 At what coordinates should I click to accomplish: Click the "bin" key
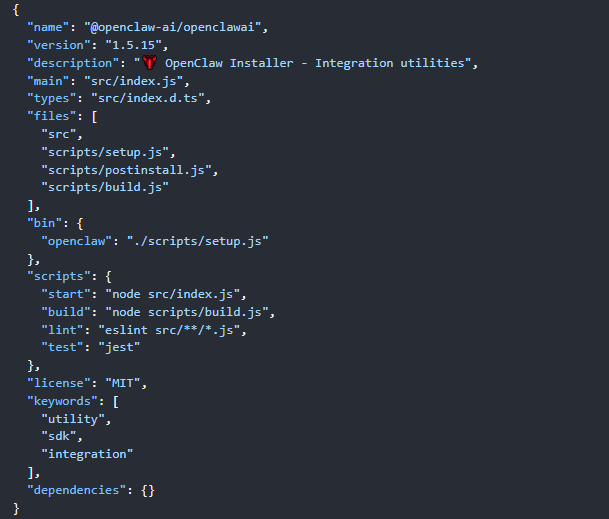pos(44,222)
